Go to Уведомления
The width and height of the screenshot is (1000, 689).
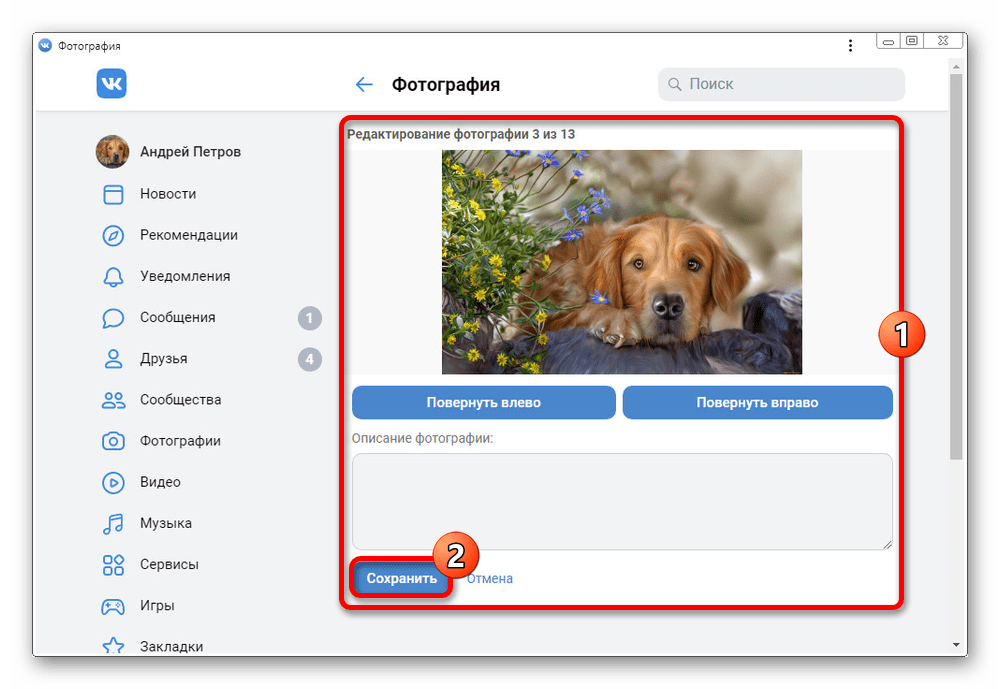[x=185, y=276]
